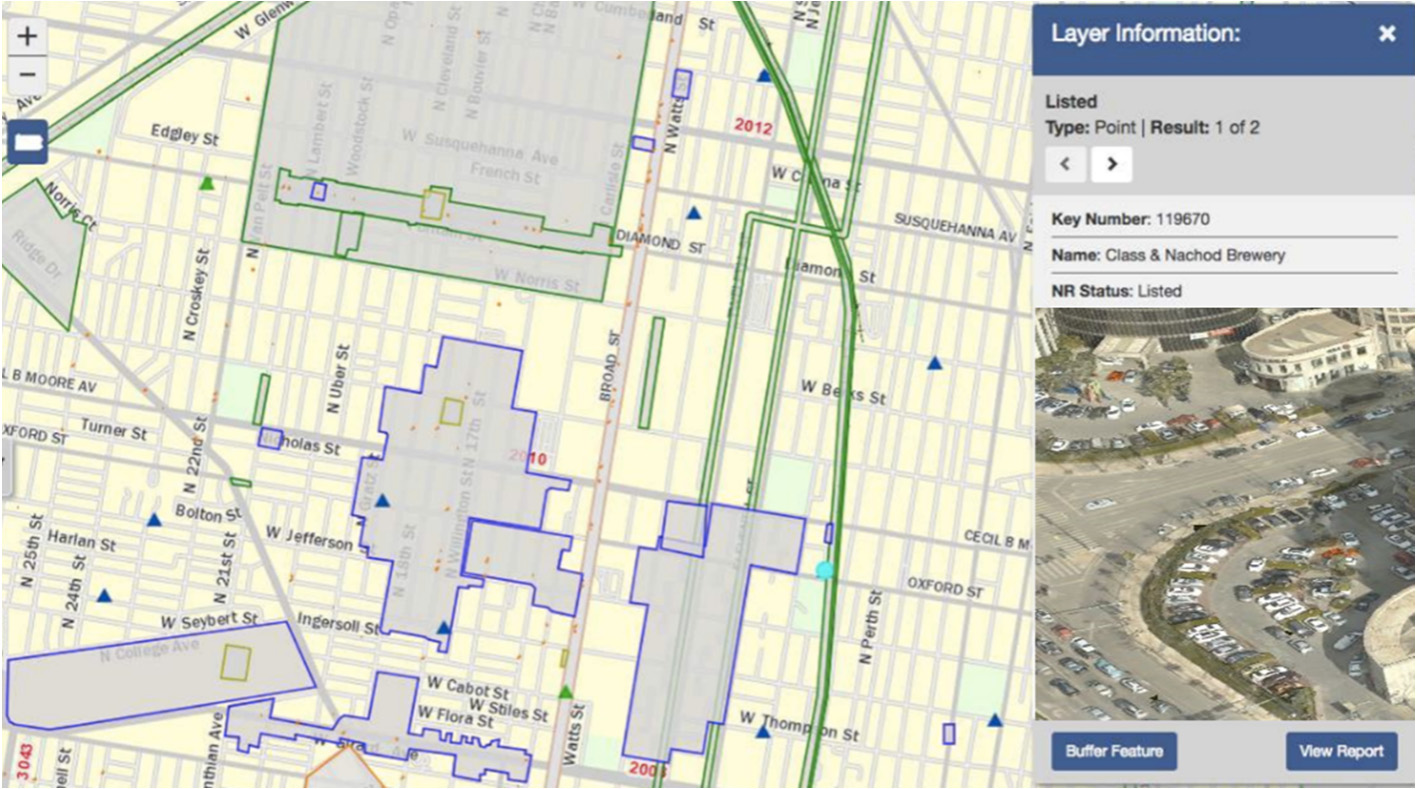
Task: Select the olive square on N College Ave
Action: 236,661
